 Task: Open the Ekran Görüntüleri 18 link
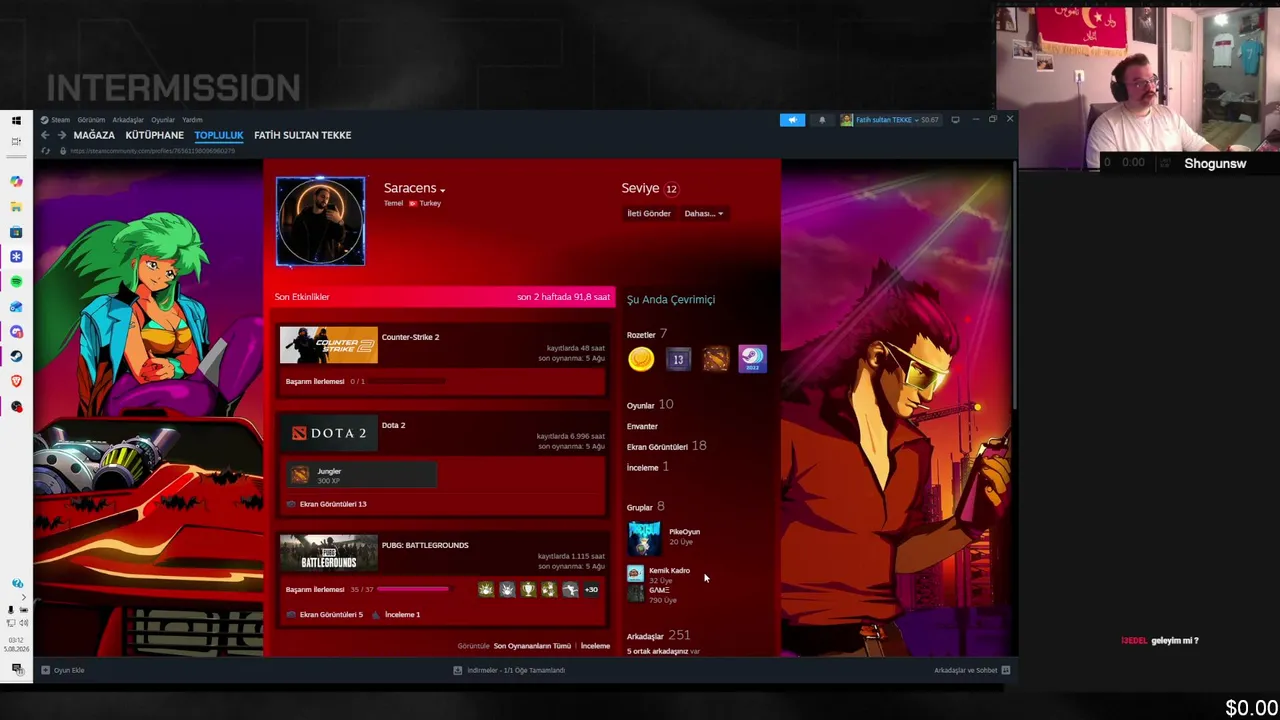(667, 446)
